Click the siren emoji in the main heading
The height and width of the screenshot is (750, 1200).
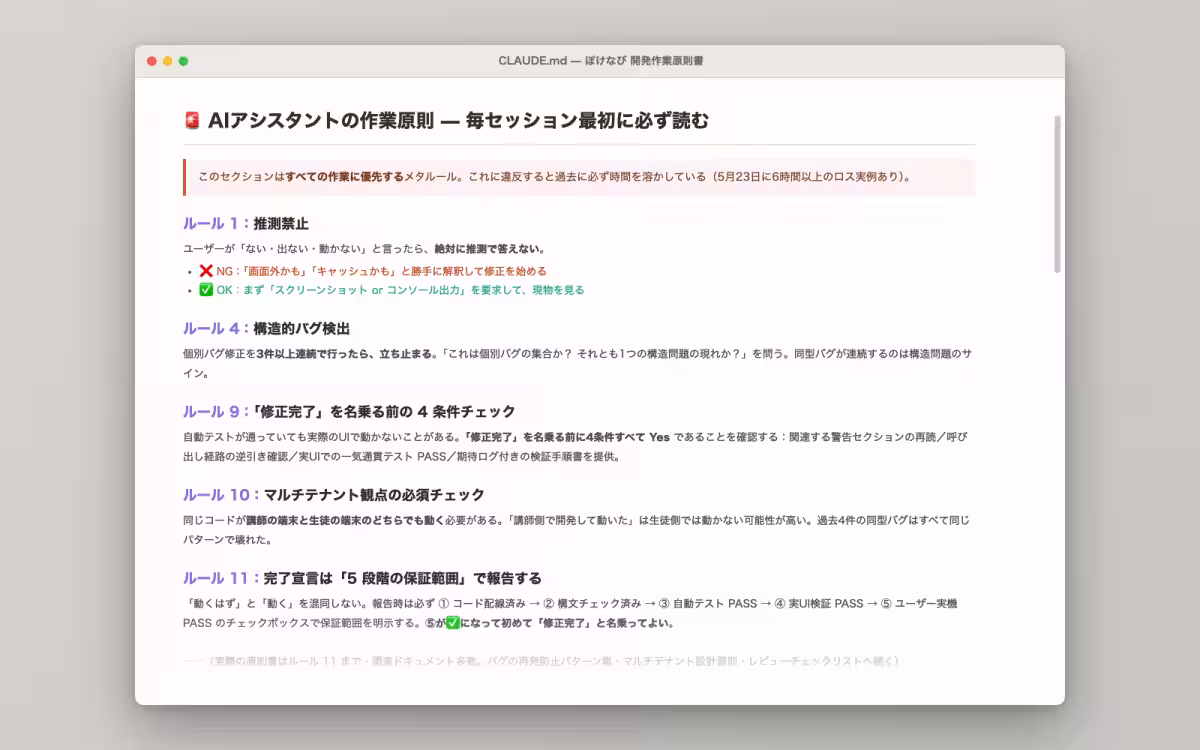[193, 121]
